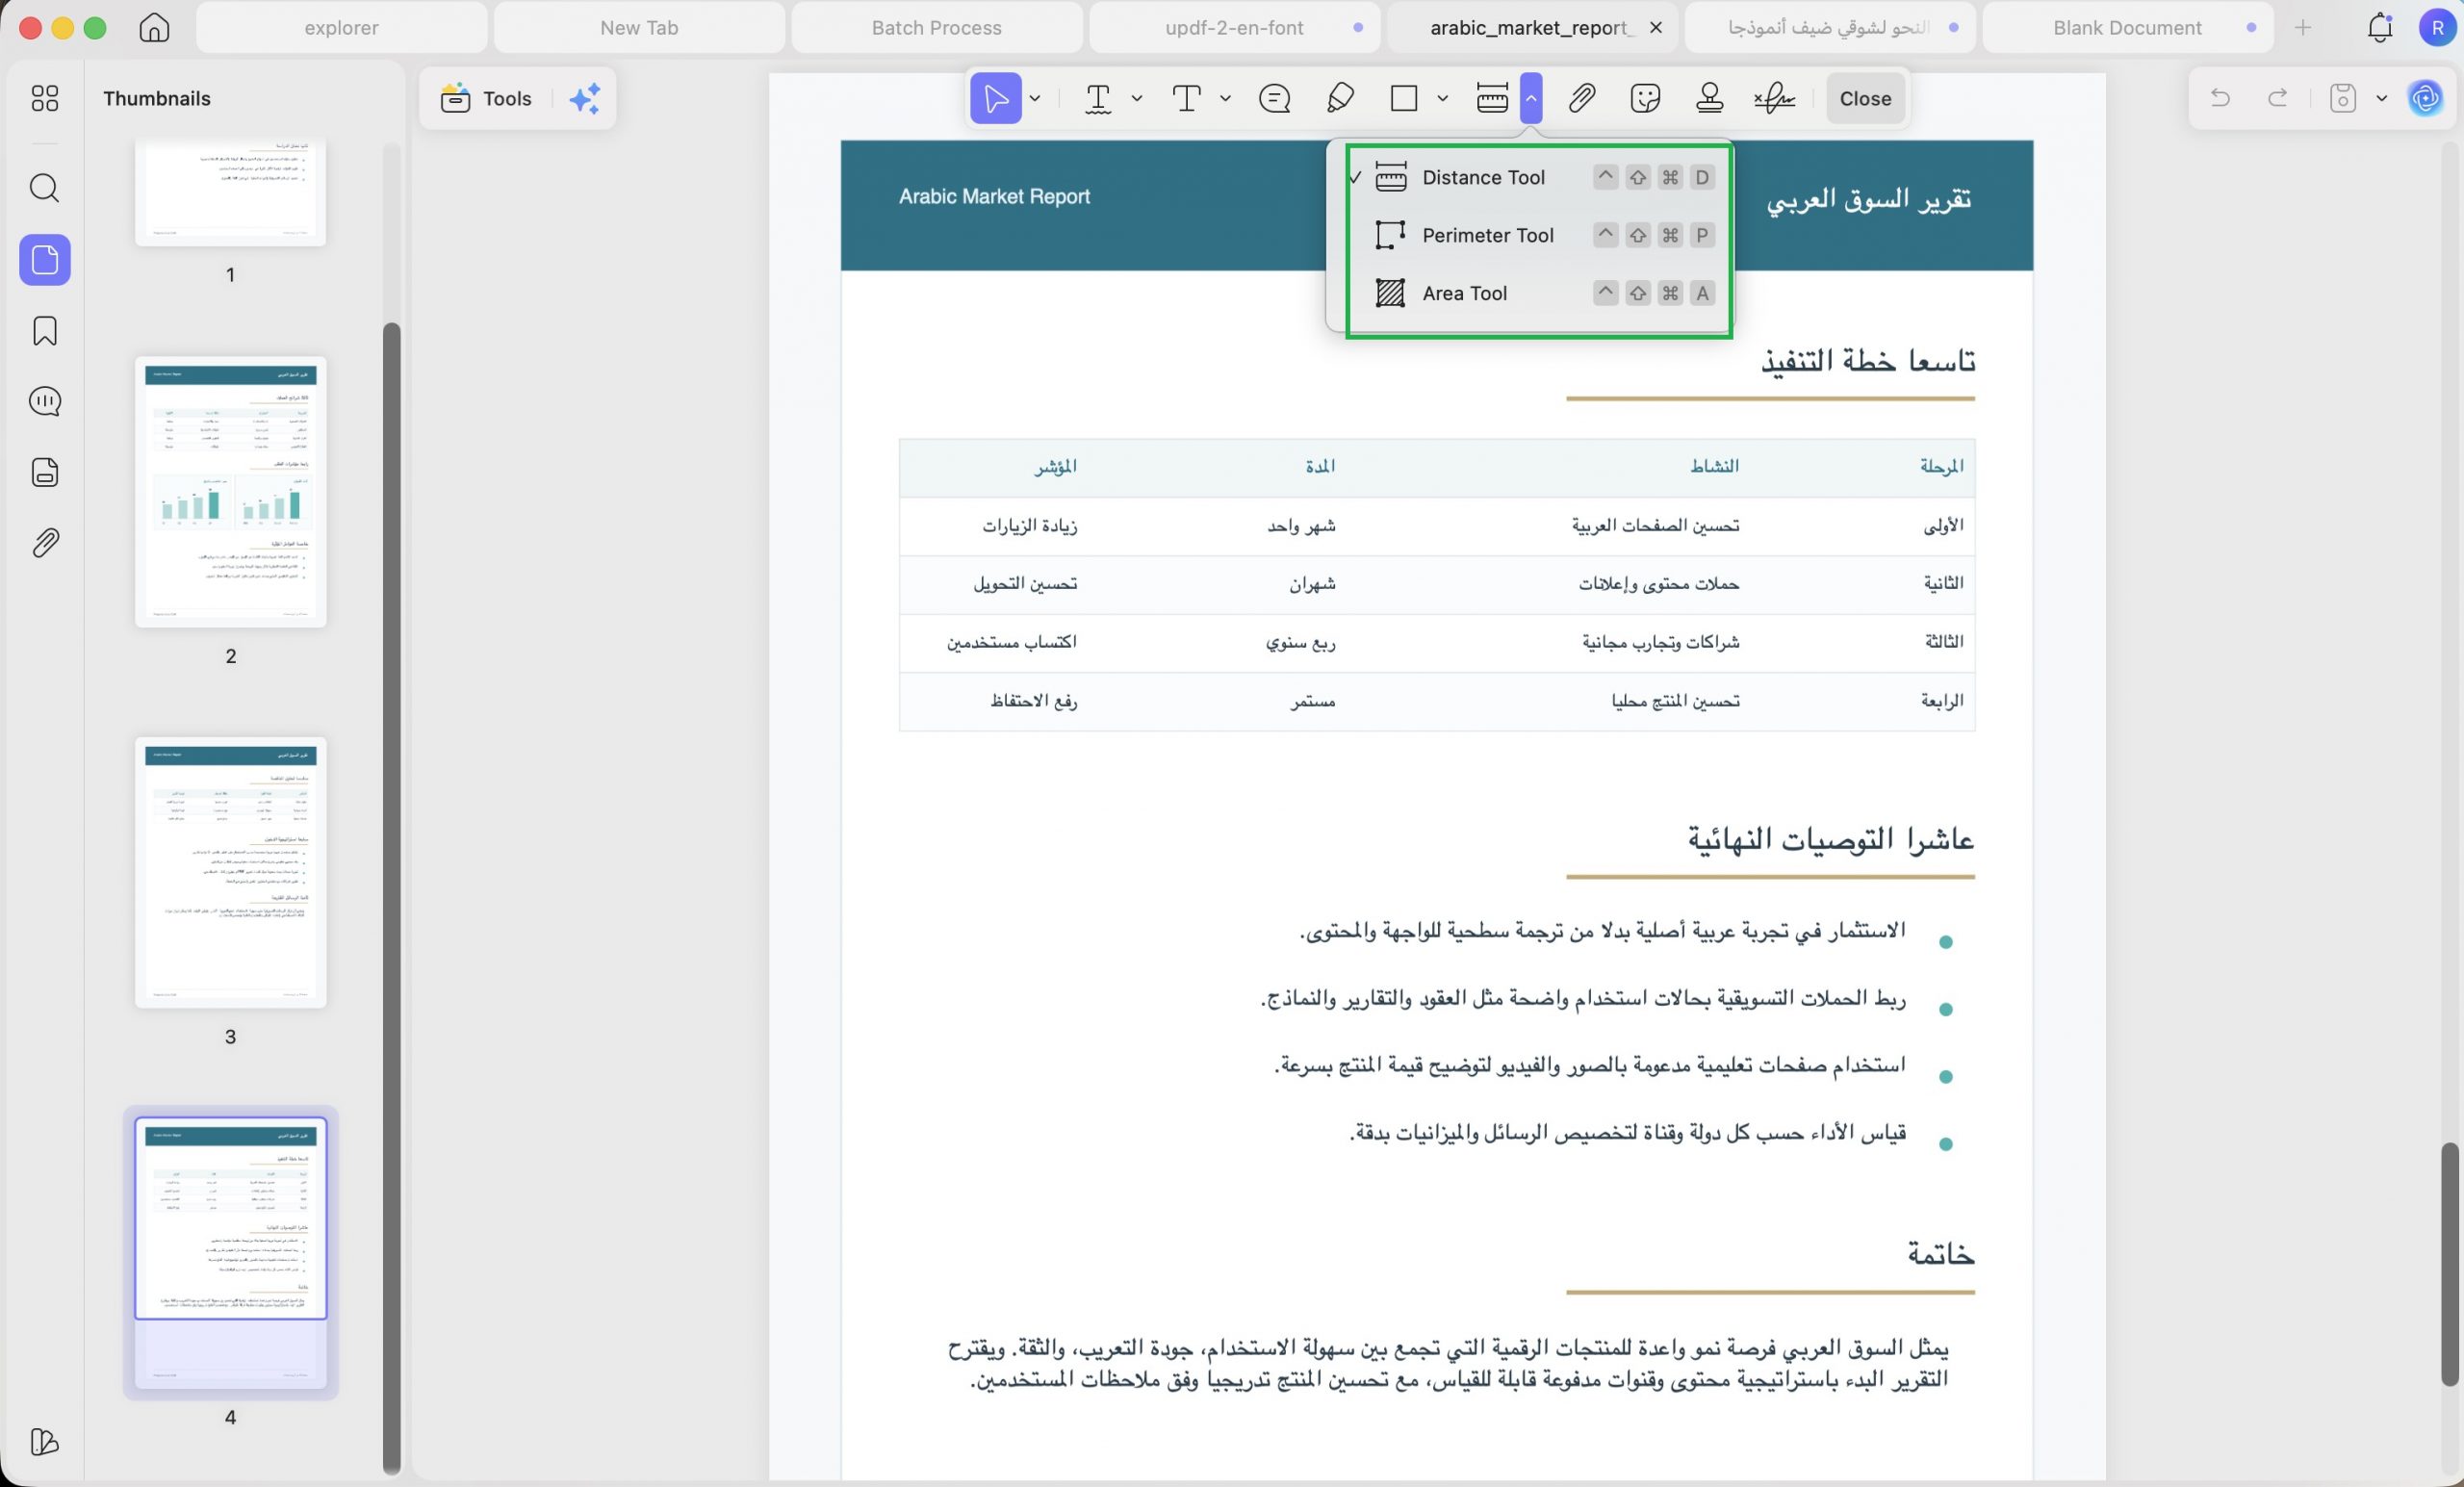Screen dimensions: 2464x1487
Task: Select the text typewriter tool
Action: [x=1187, y=98]
